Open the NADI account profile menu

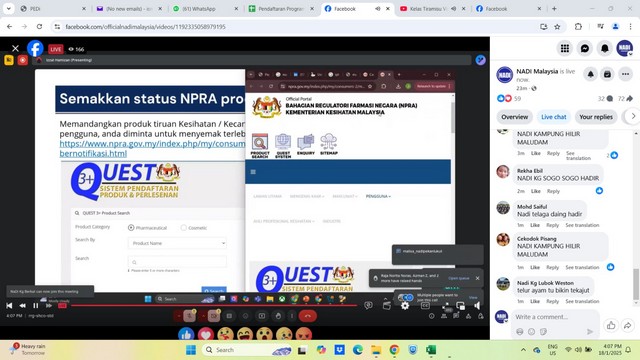coord(625,49)
